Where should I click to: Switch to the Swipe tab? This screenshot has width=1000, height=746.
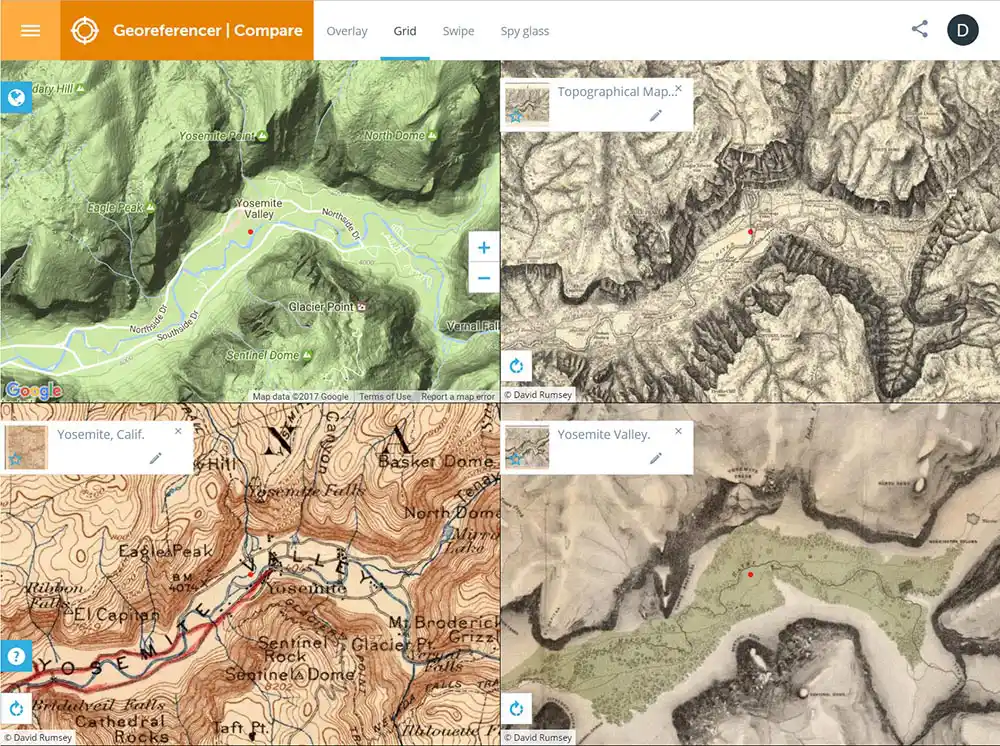459,31
